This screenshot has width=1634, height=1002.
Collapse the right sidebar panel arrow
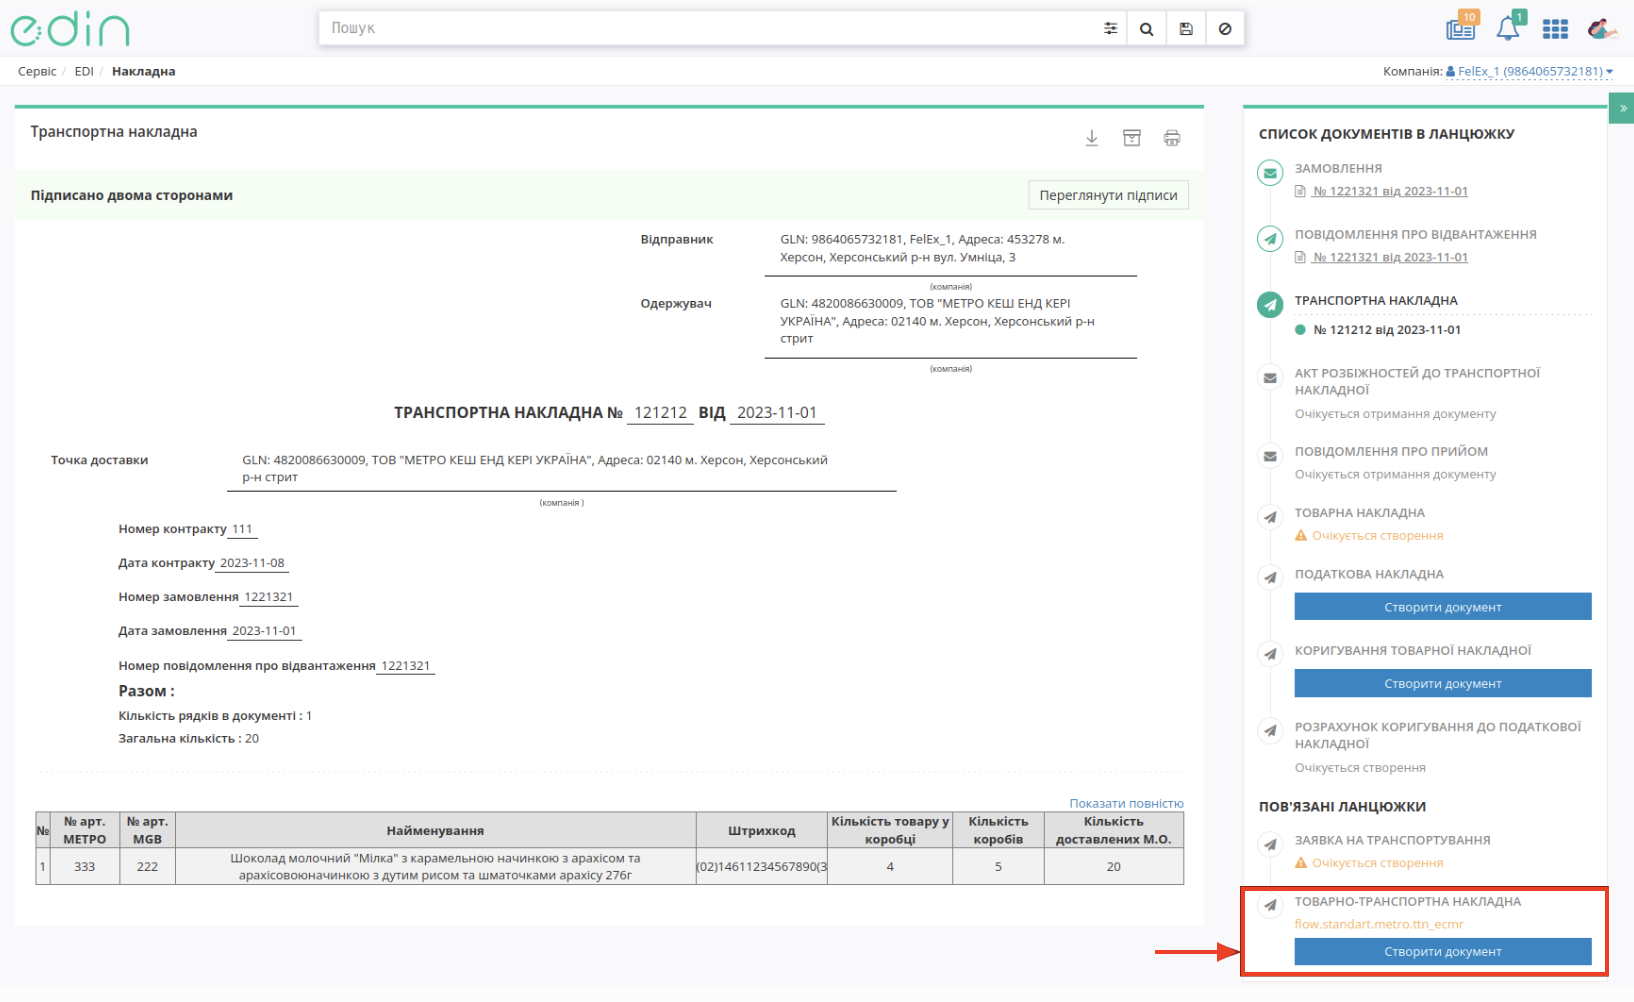point(1622,108)
